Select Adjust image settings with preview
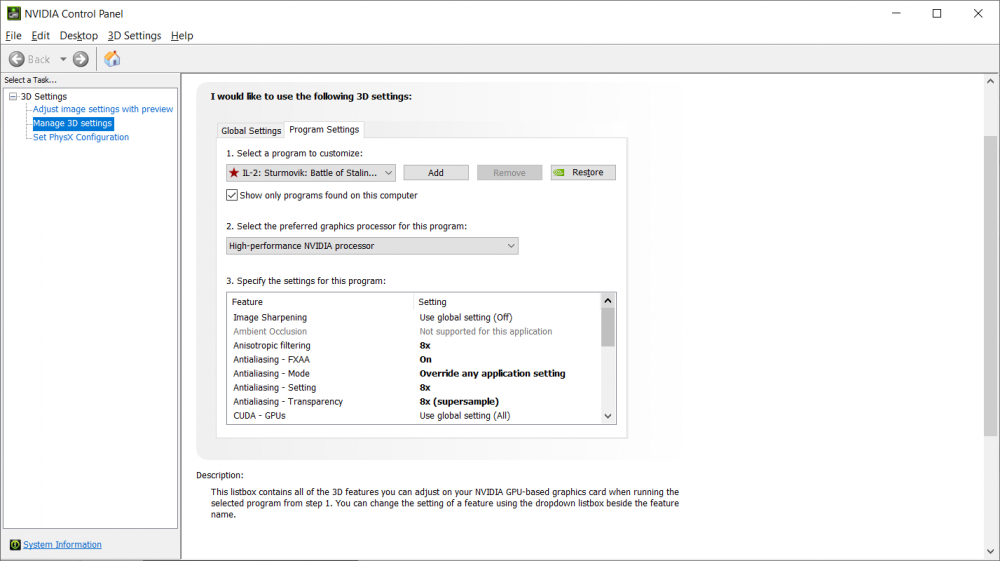The width and height of the screenshot is (1000, 561). (x=103, y=109)
